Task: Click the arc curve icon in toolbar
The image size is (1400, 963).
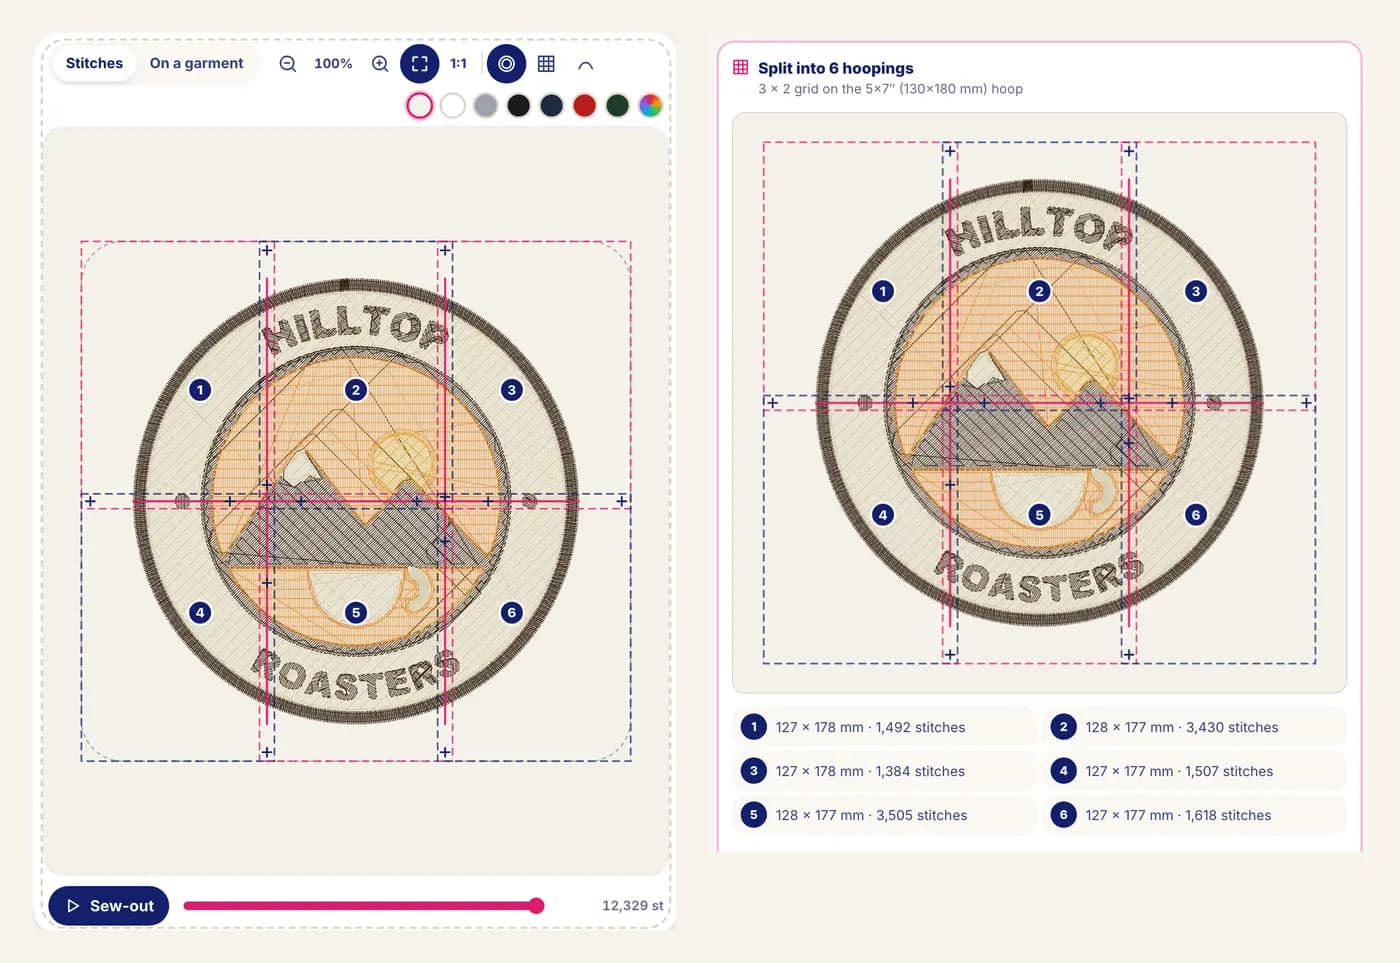Action: [586, 64]
